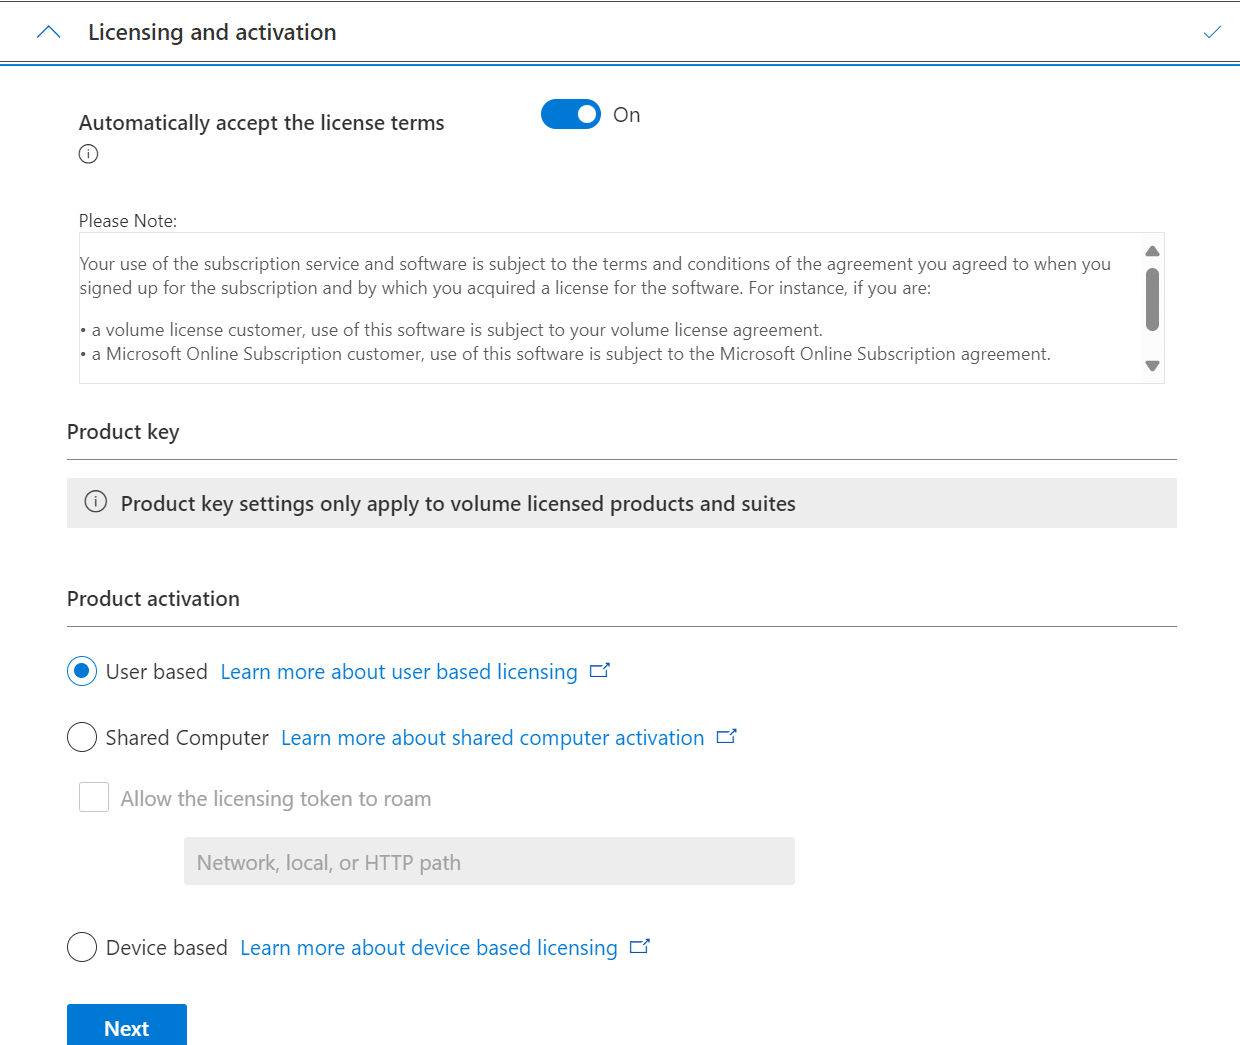Click the Network, local, or HTTP path field
The height and width of the screenshot is (1045, 1240).
489,861
